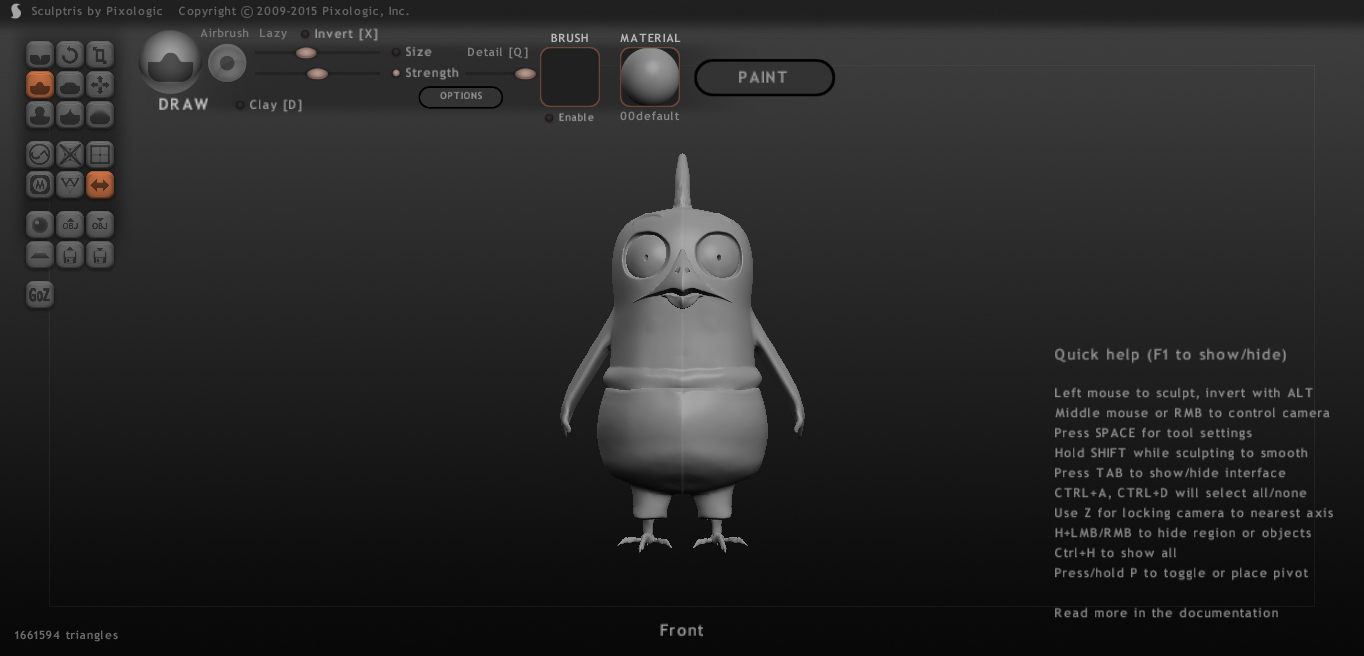Toggle the Clay [D] option
This screenshot has width=1364, height=656.
pos(240,105)
